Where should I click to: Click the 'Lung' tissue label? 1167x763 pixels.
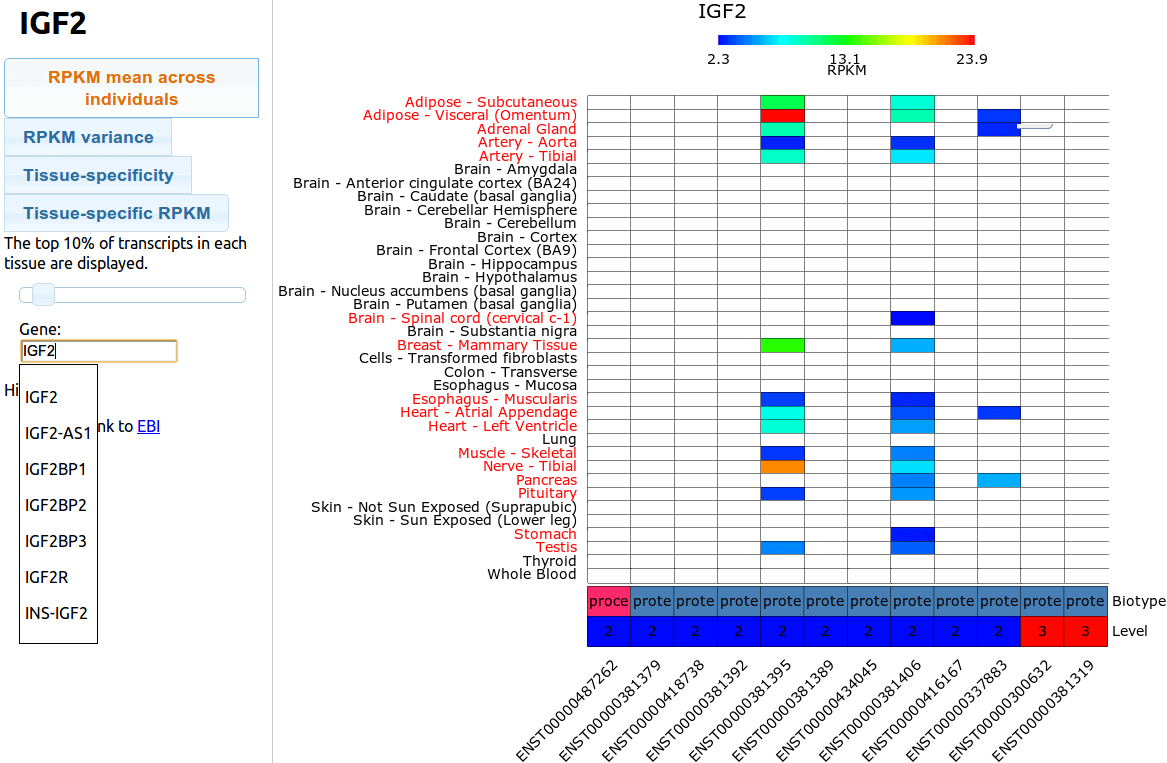pyautogui.click(x=559, y=440)
